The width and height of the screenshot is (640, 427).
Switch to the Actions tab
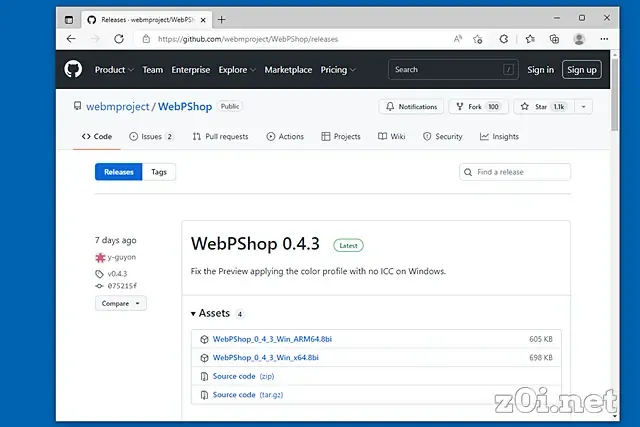click(x=285, y=136)
